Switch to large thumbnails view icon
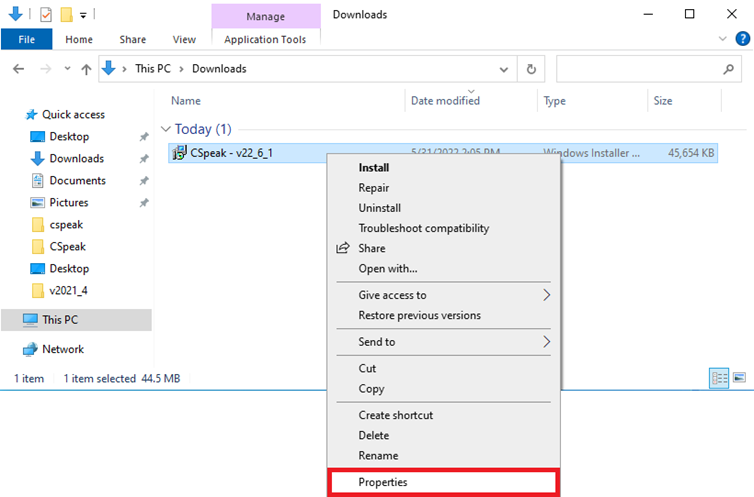 click(739, 378)
